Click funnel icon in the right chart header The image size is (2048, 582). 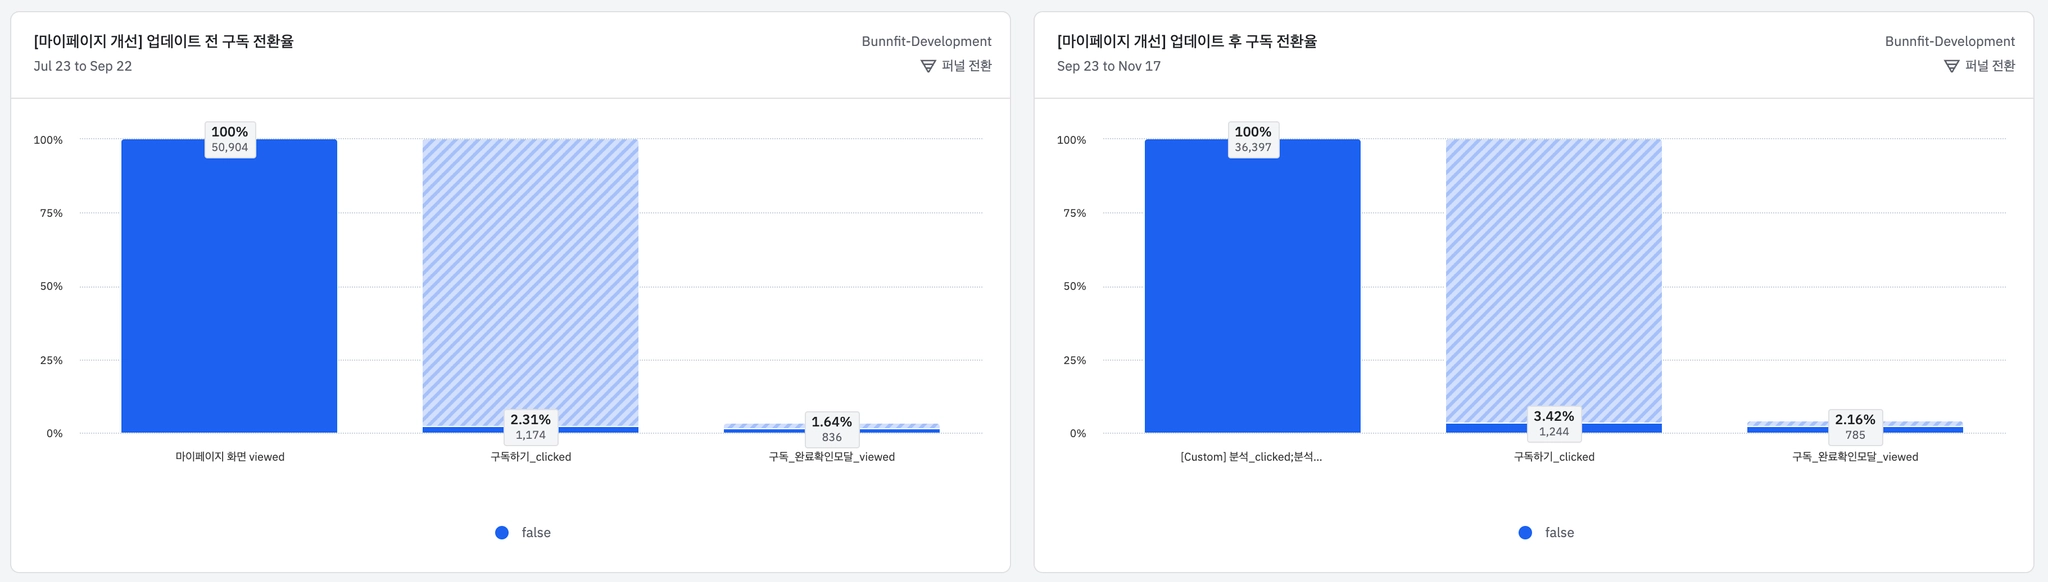[1951, 66]
